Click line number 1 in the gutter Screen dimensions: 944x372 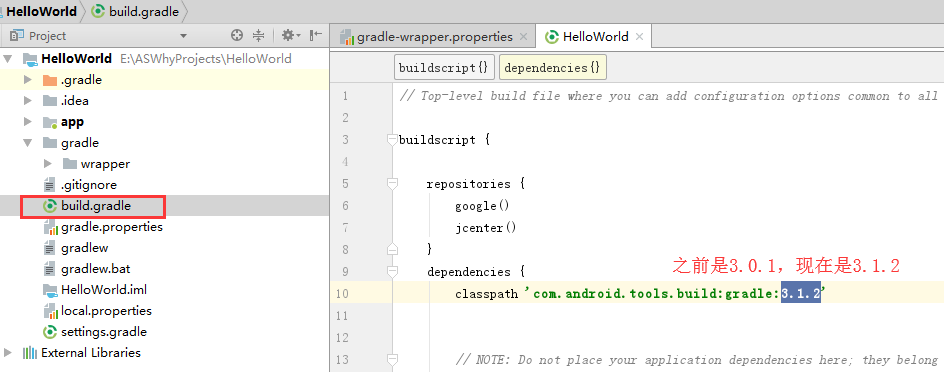point(345,96)
